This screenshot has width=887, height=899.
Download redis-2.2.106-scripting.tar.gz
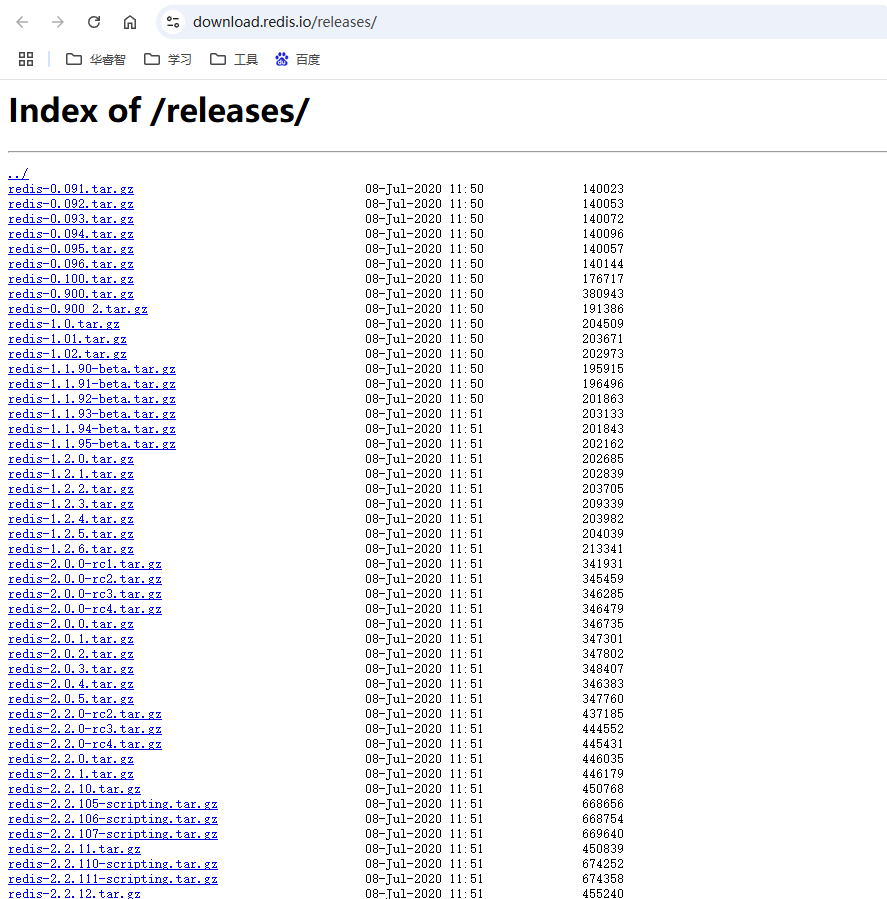113,819
